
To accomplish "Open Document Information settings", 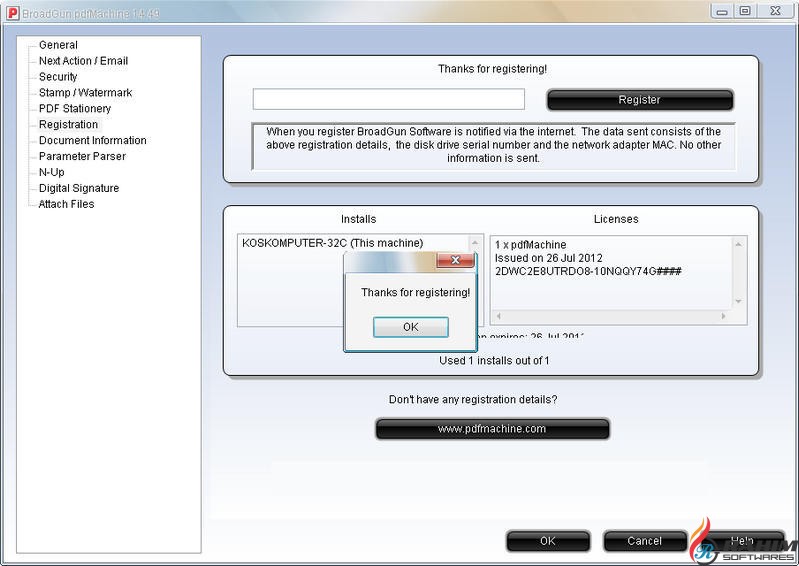I will 93,140.
